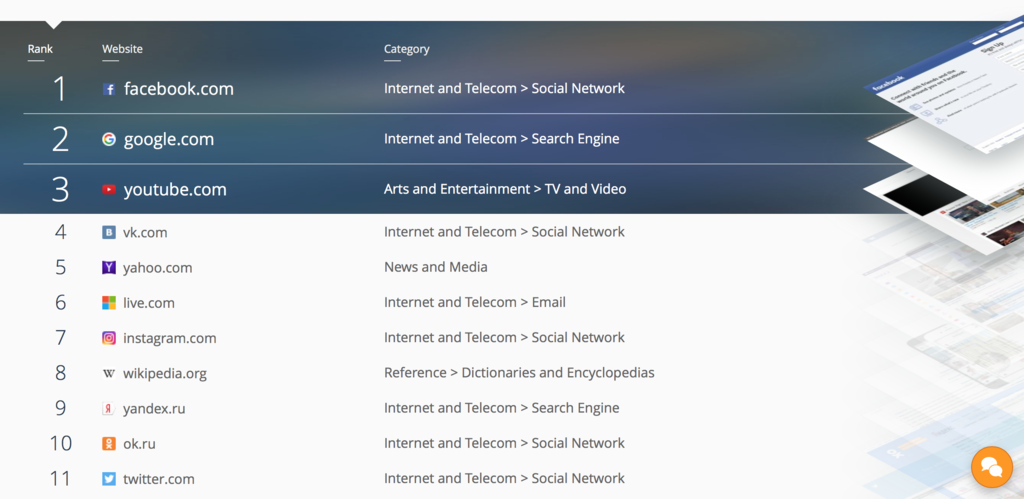
Task: Open the live.com link
Action: tap(149, 303)
